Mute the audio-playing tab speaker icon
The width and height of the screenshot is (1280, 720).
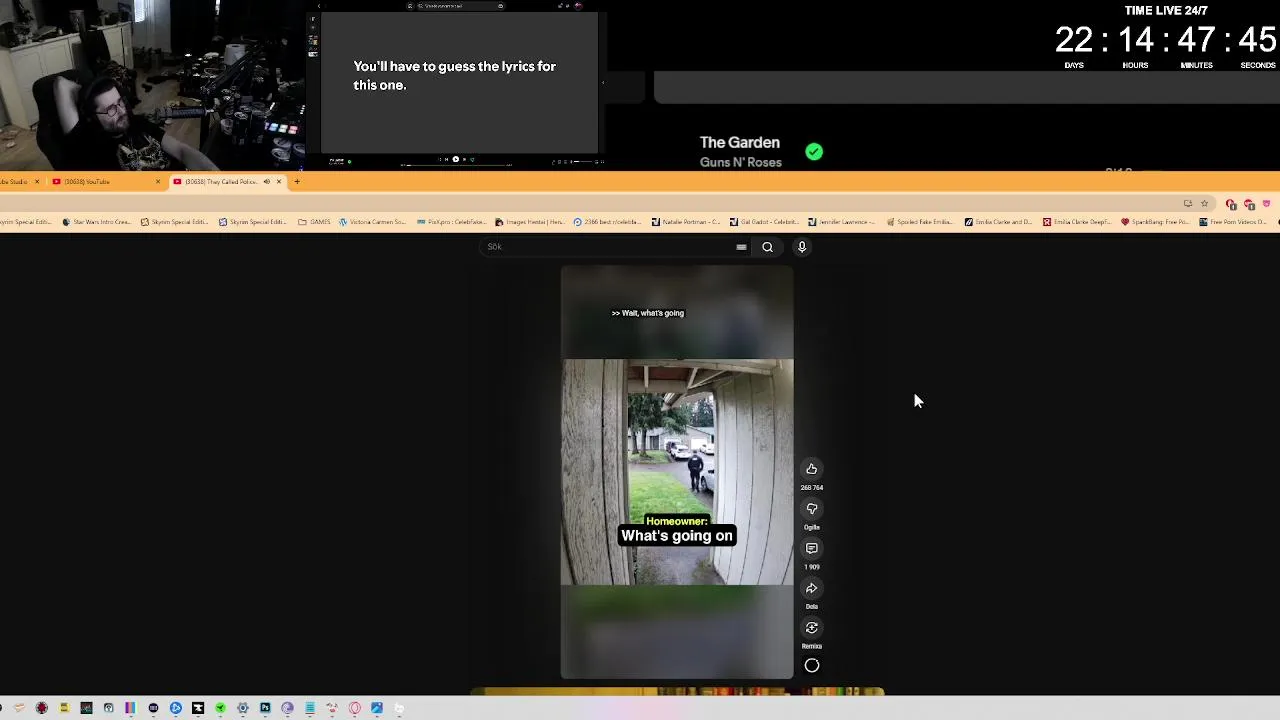[267, 181]
